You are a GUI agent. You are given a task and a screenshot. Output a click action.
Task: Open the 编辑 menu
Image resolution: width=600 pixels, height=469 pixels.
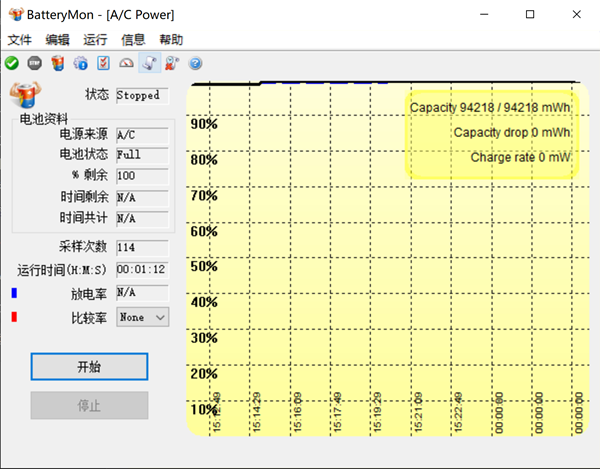57,40
